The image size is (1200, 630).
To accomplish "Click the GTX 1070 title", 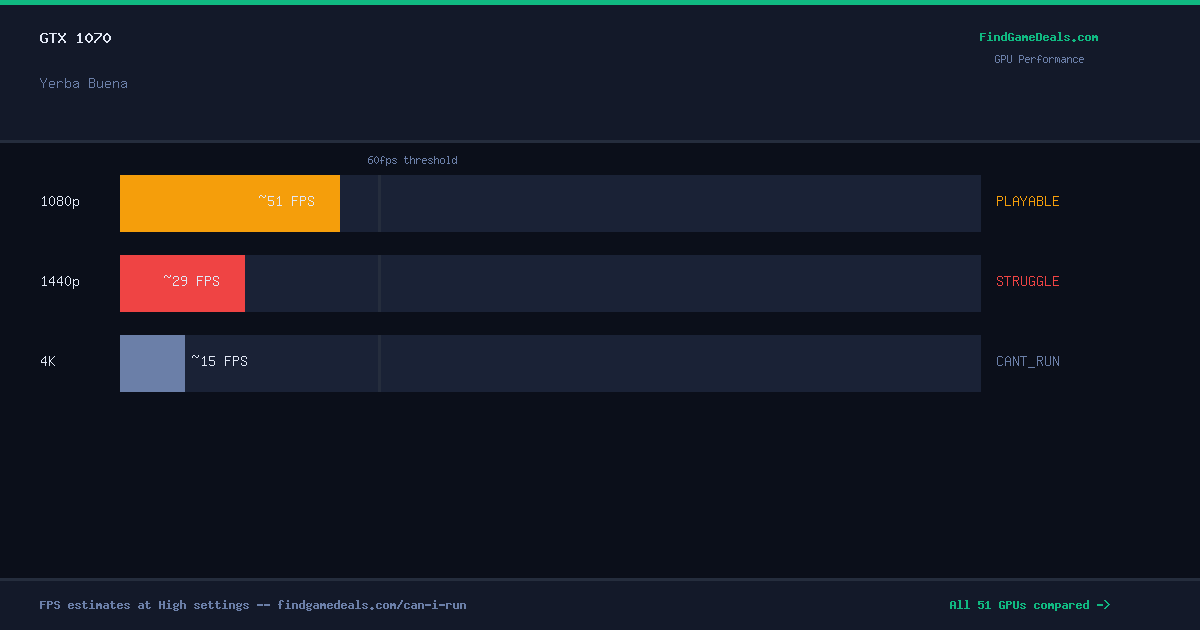I will tap(75, 38).
